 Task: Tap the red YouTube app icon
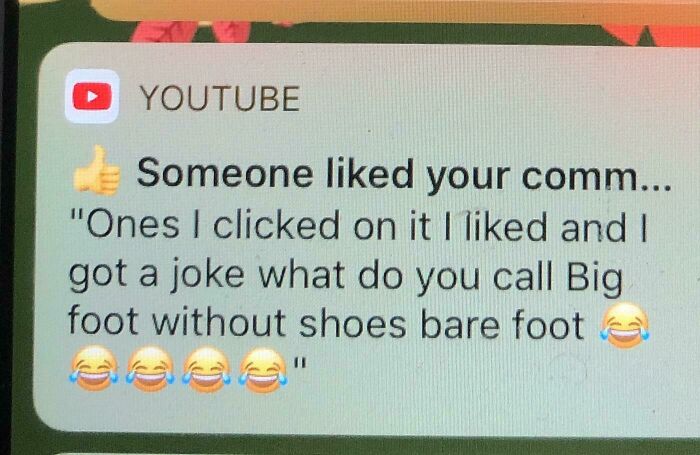coord(92,96)
